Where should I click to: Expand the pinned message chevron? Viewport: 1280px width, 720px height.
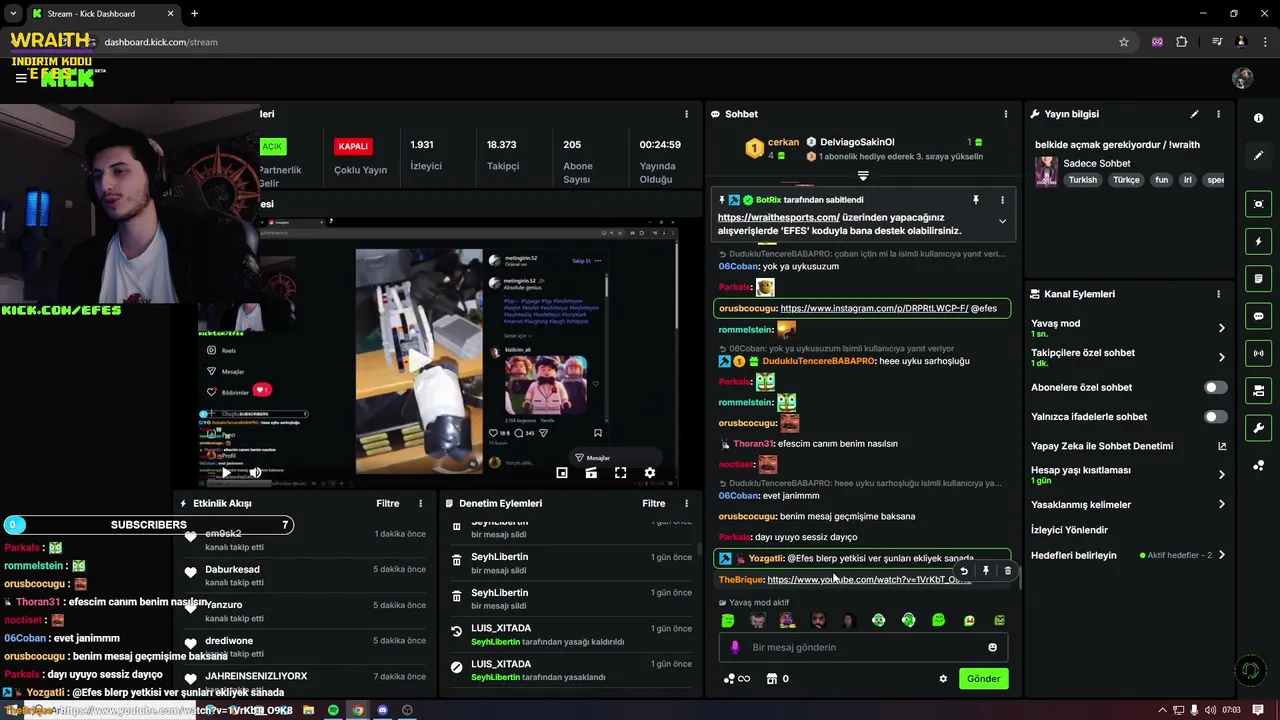pos(1002,221)
